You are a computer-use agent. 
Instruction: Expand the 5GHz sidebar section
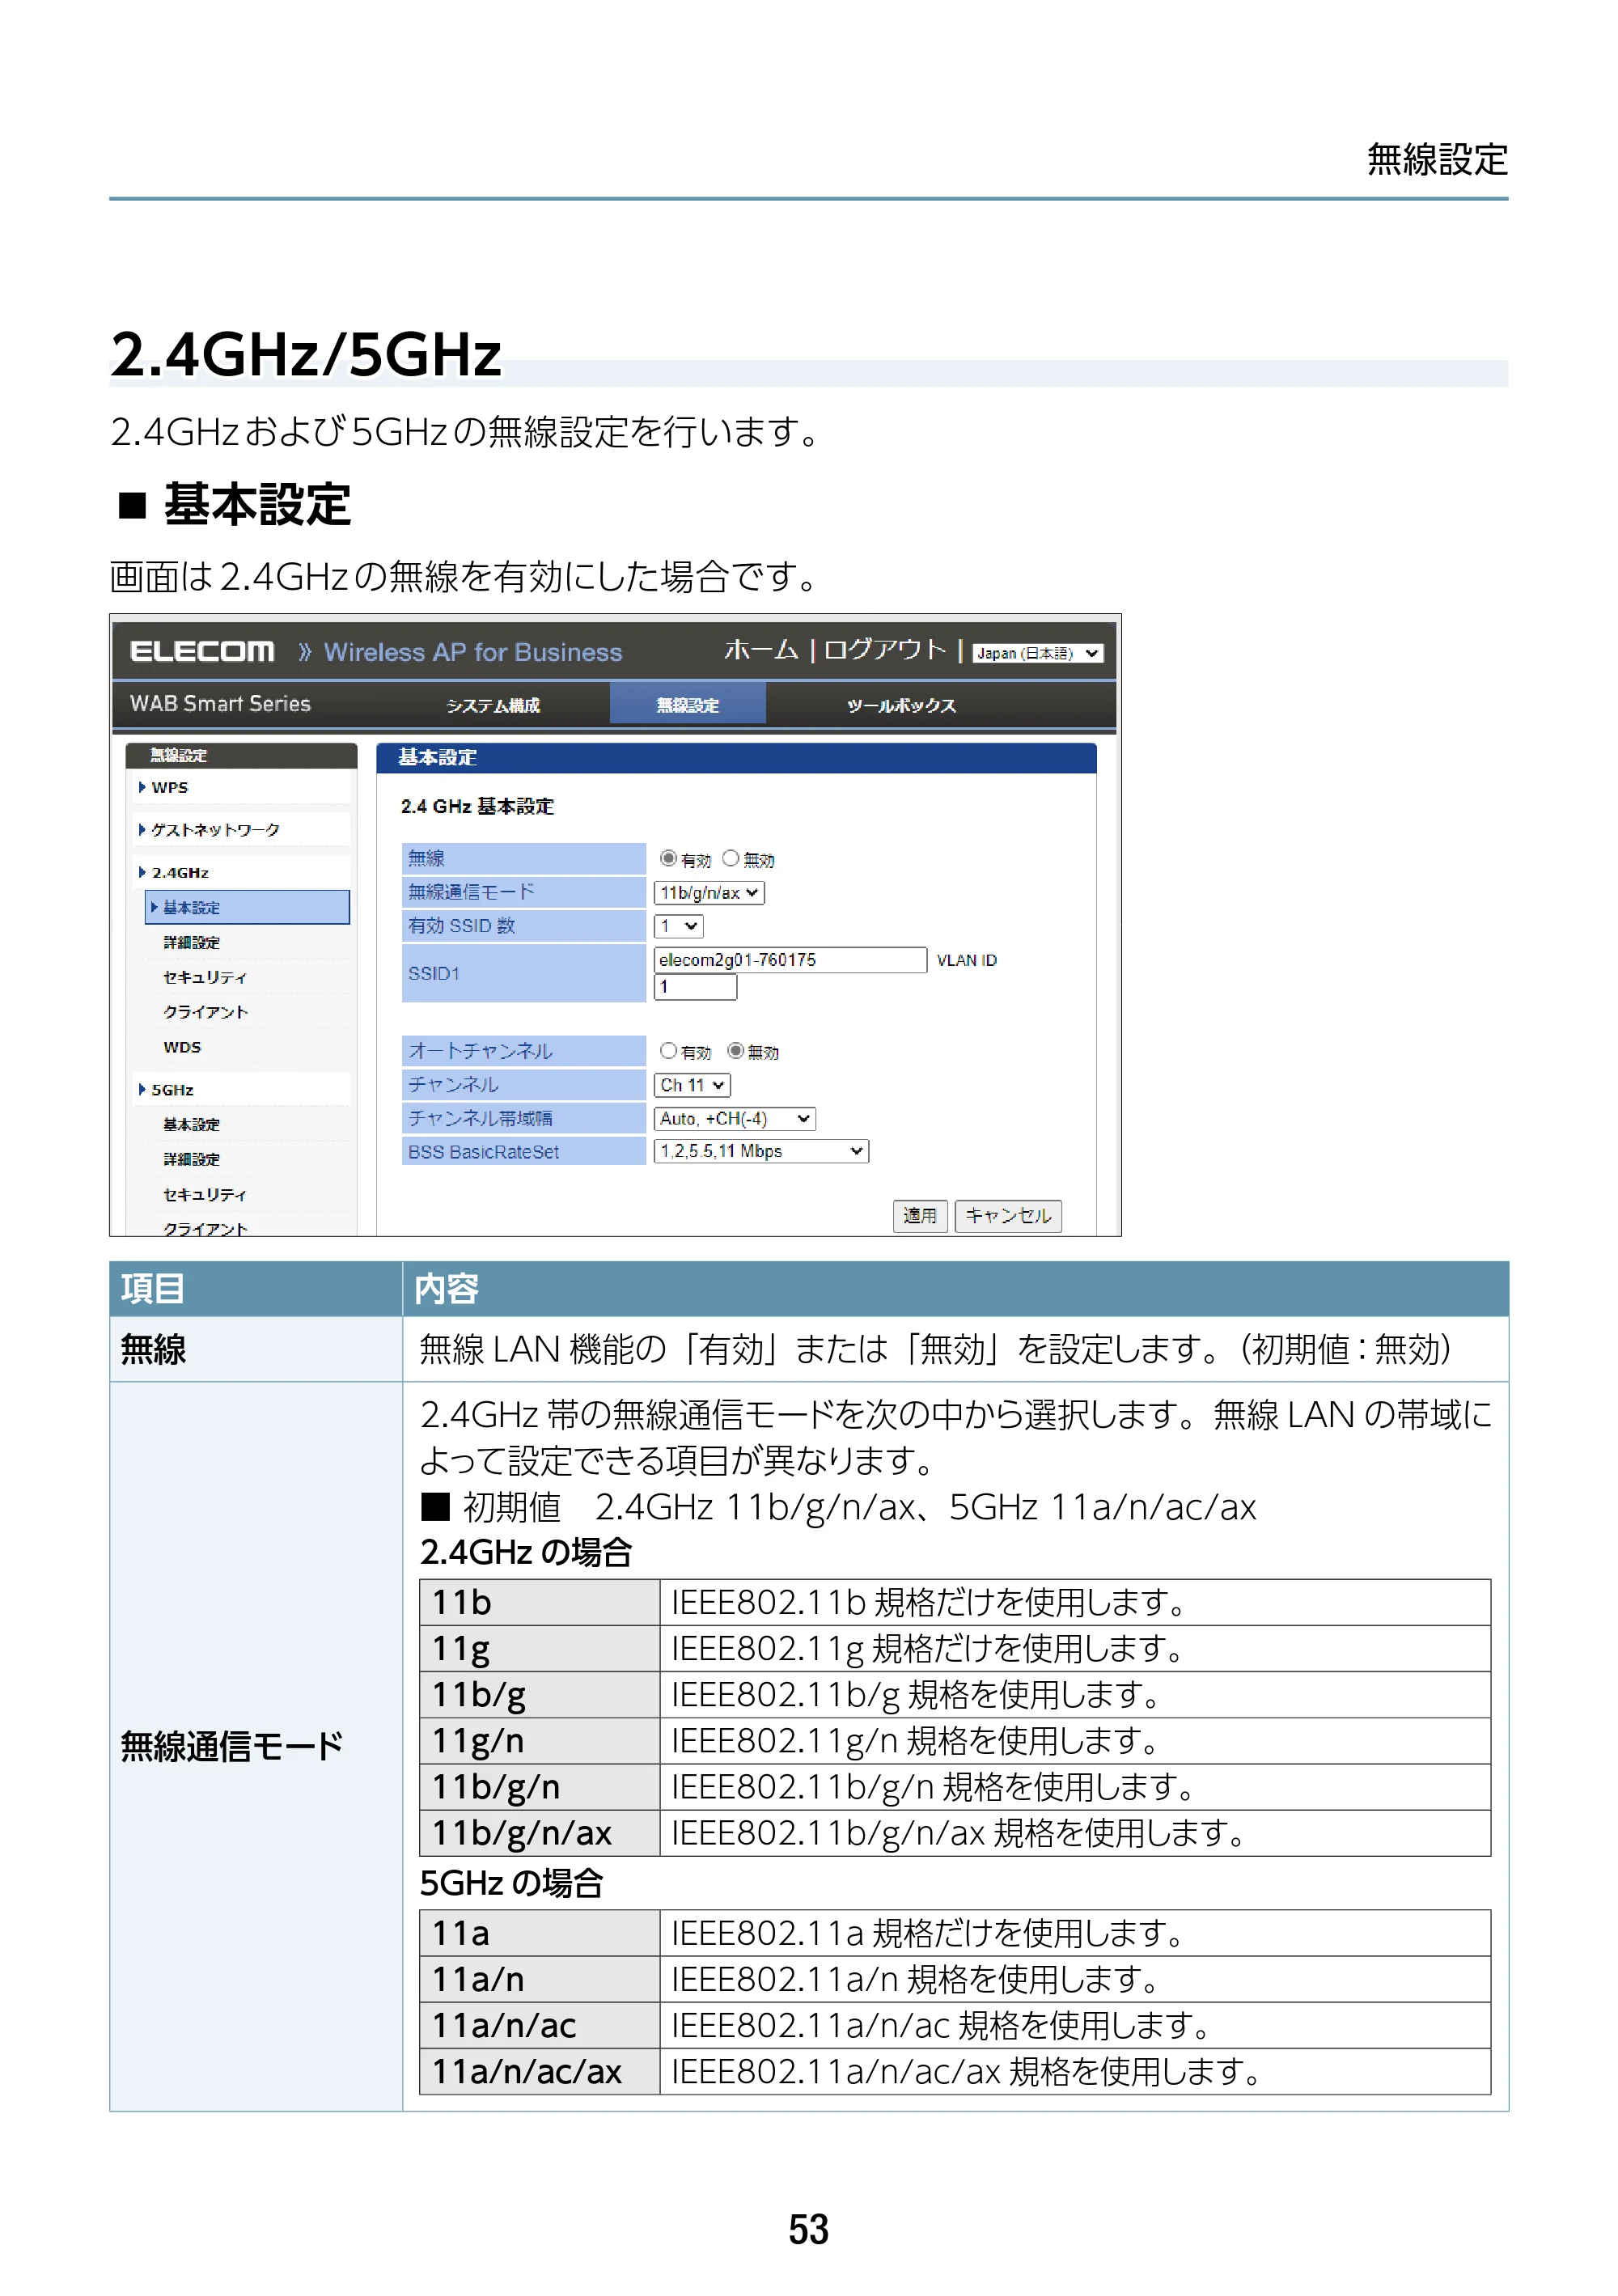(172, 1090)
